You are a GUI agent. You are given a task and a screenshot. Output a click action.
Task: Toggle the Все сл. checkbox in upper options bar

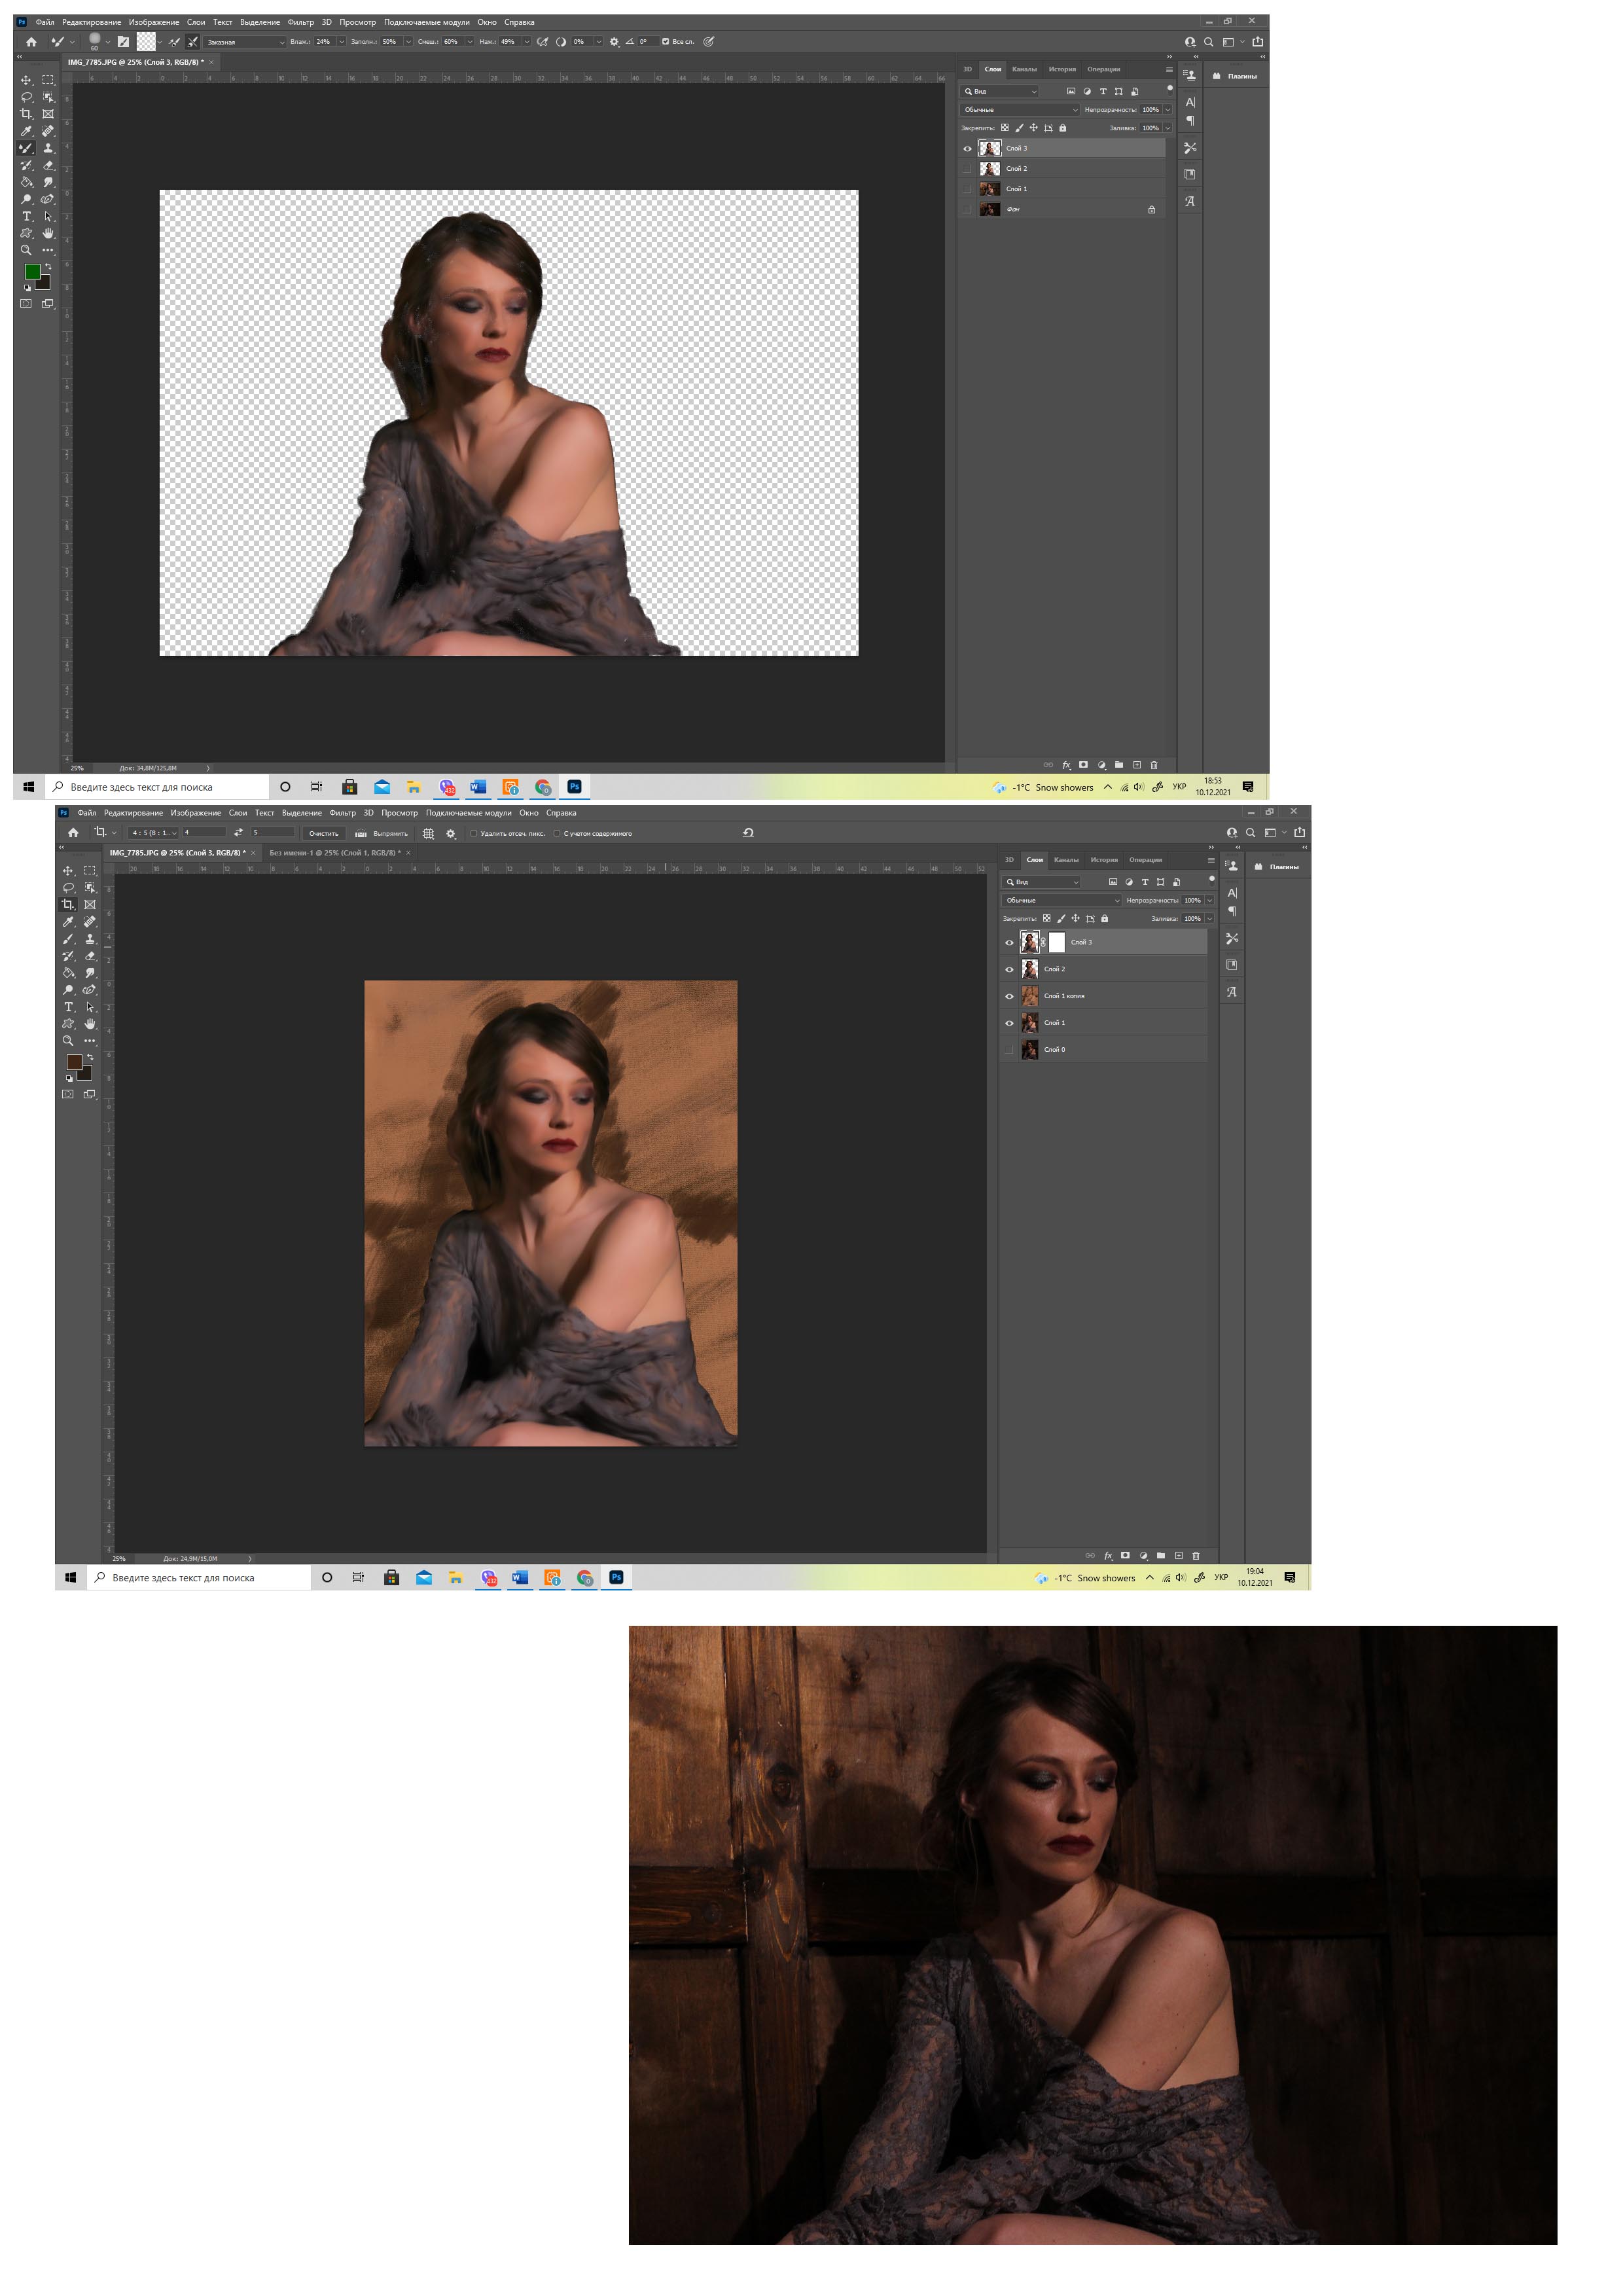[665, 42]
